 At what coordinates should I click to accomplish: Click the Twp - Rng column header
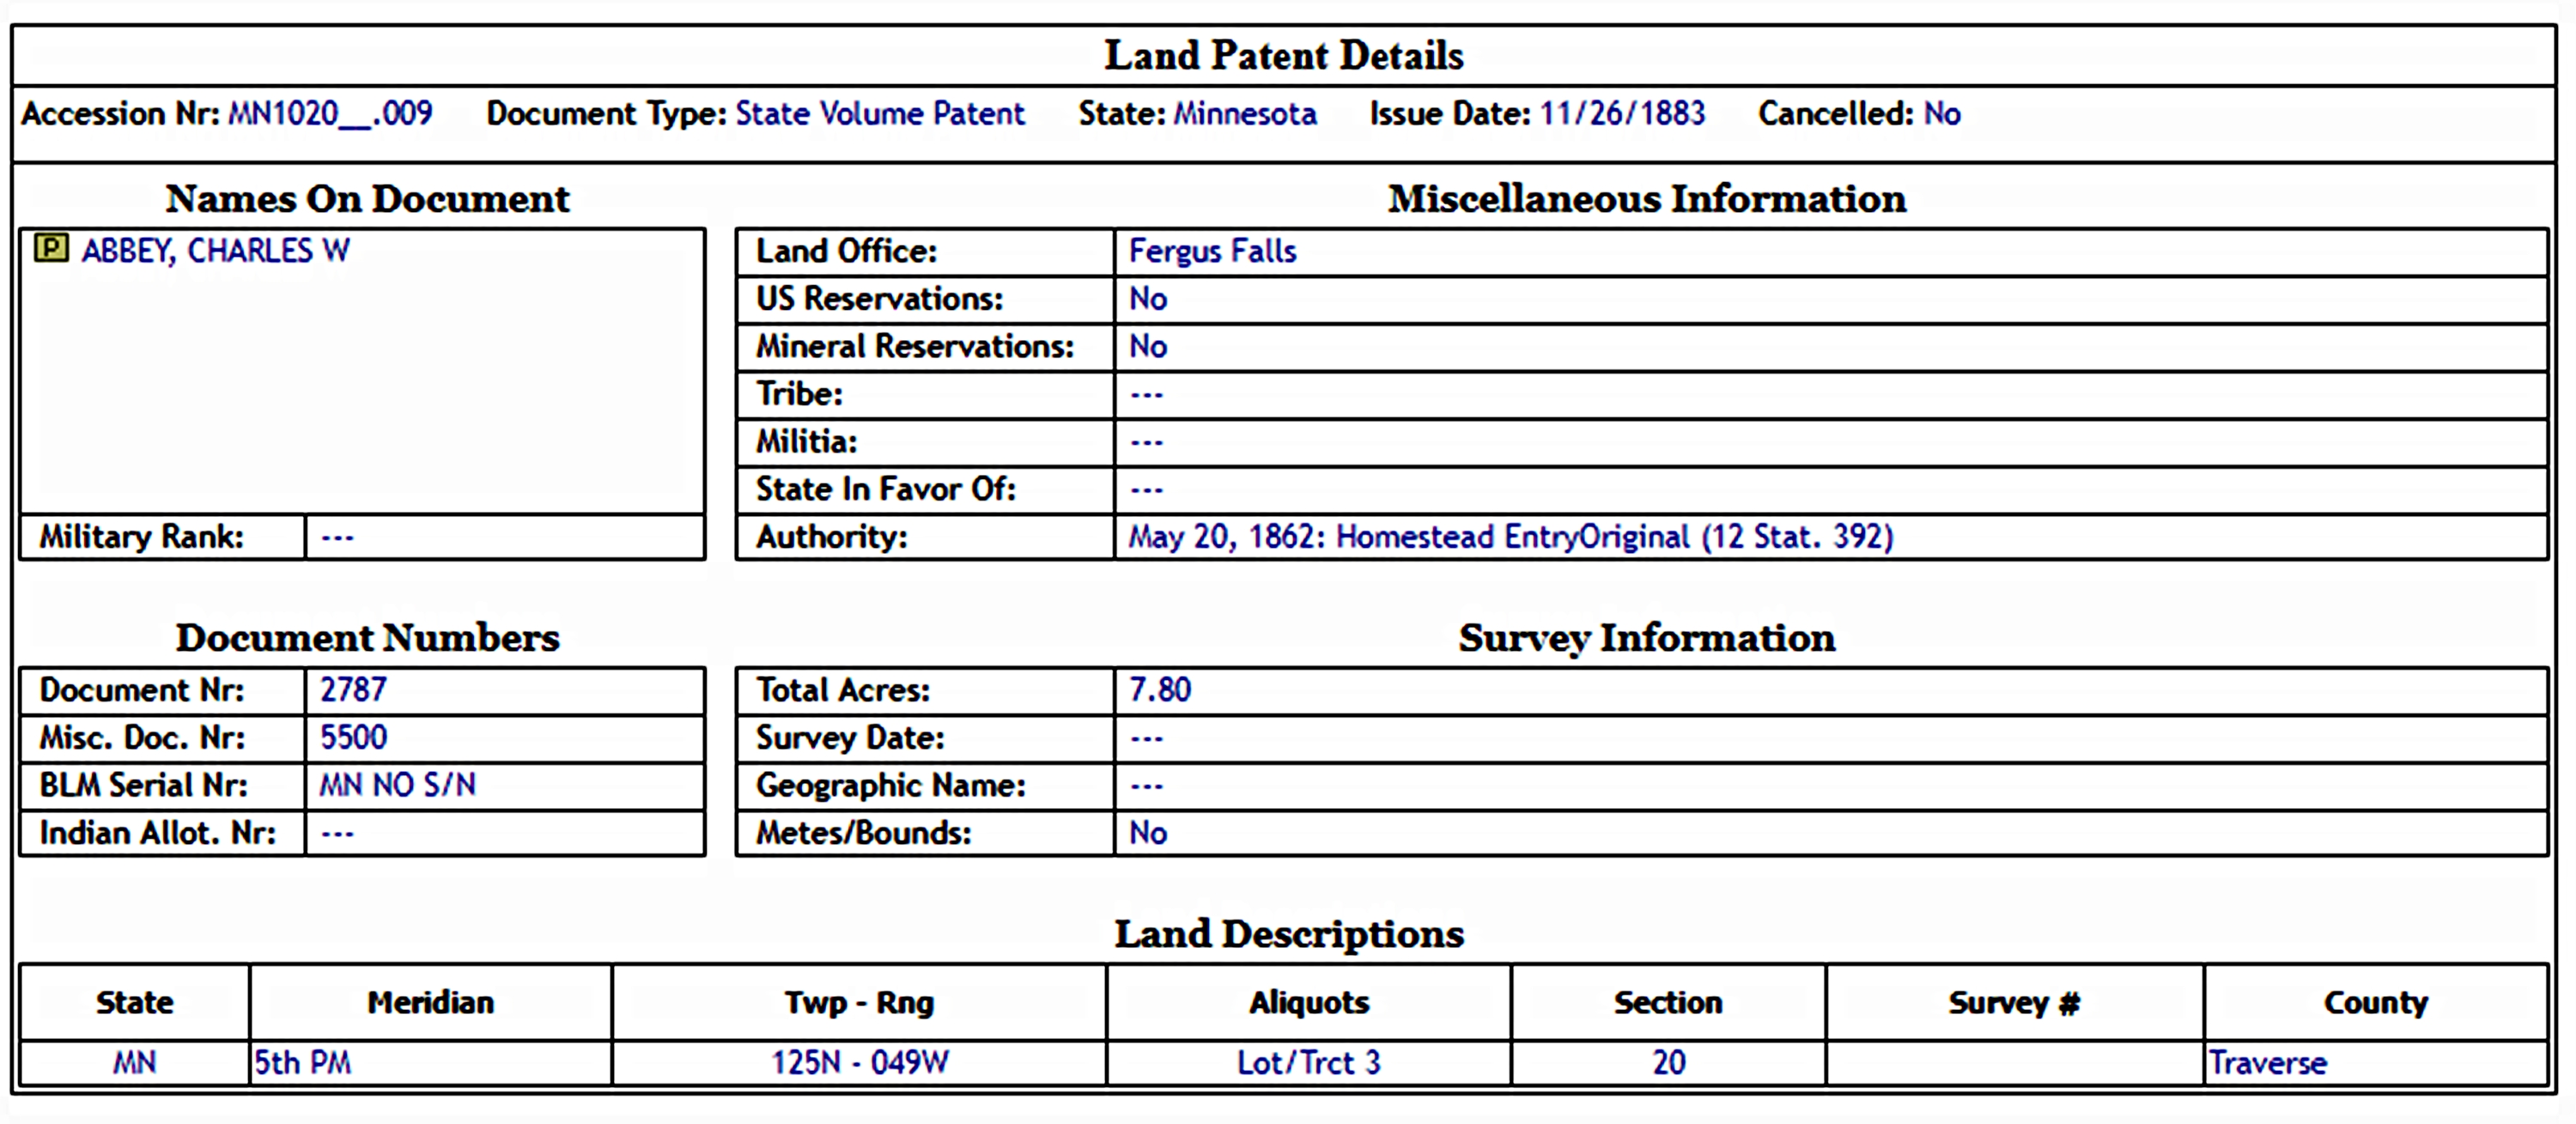[x=859, y=1002]
